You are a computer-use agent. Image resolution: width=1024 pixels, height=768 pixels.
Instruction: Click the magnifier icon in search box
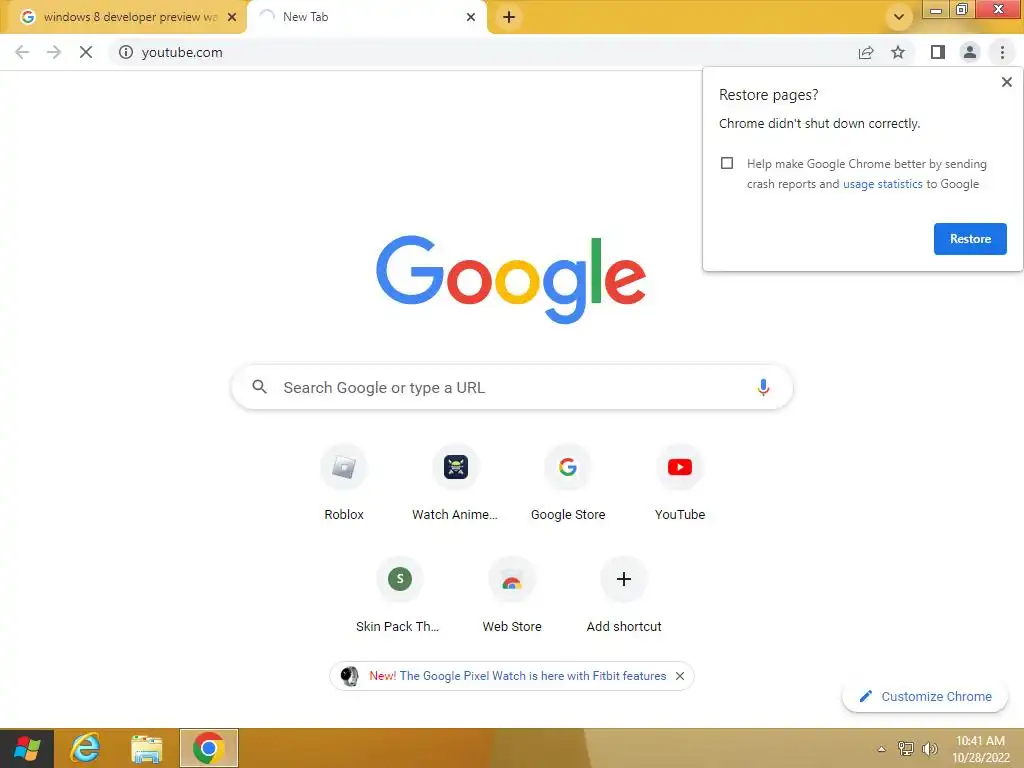259,387
